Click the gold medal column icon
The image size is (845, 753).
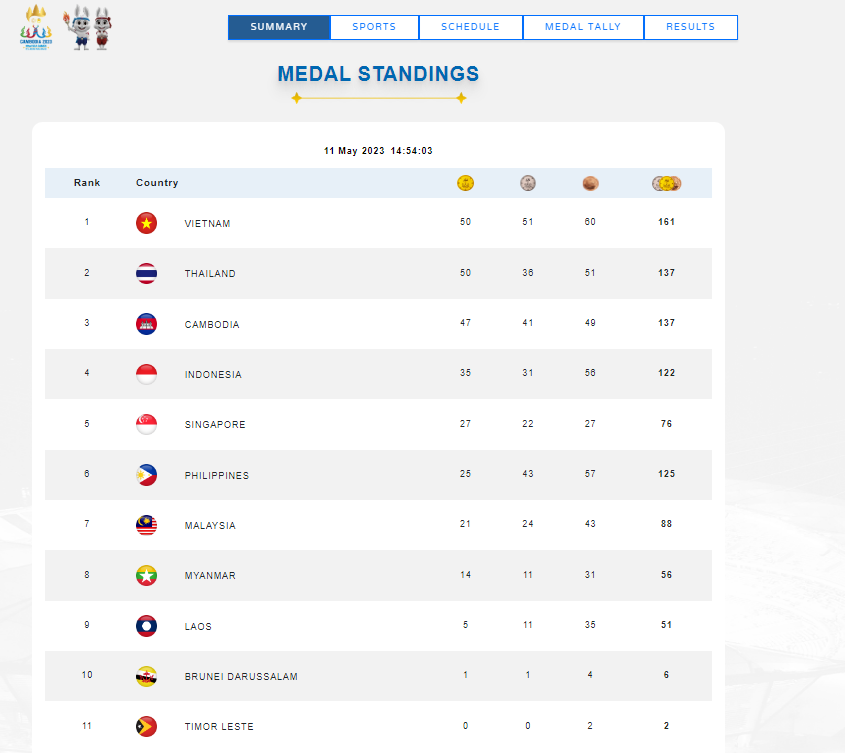point(465,183)
